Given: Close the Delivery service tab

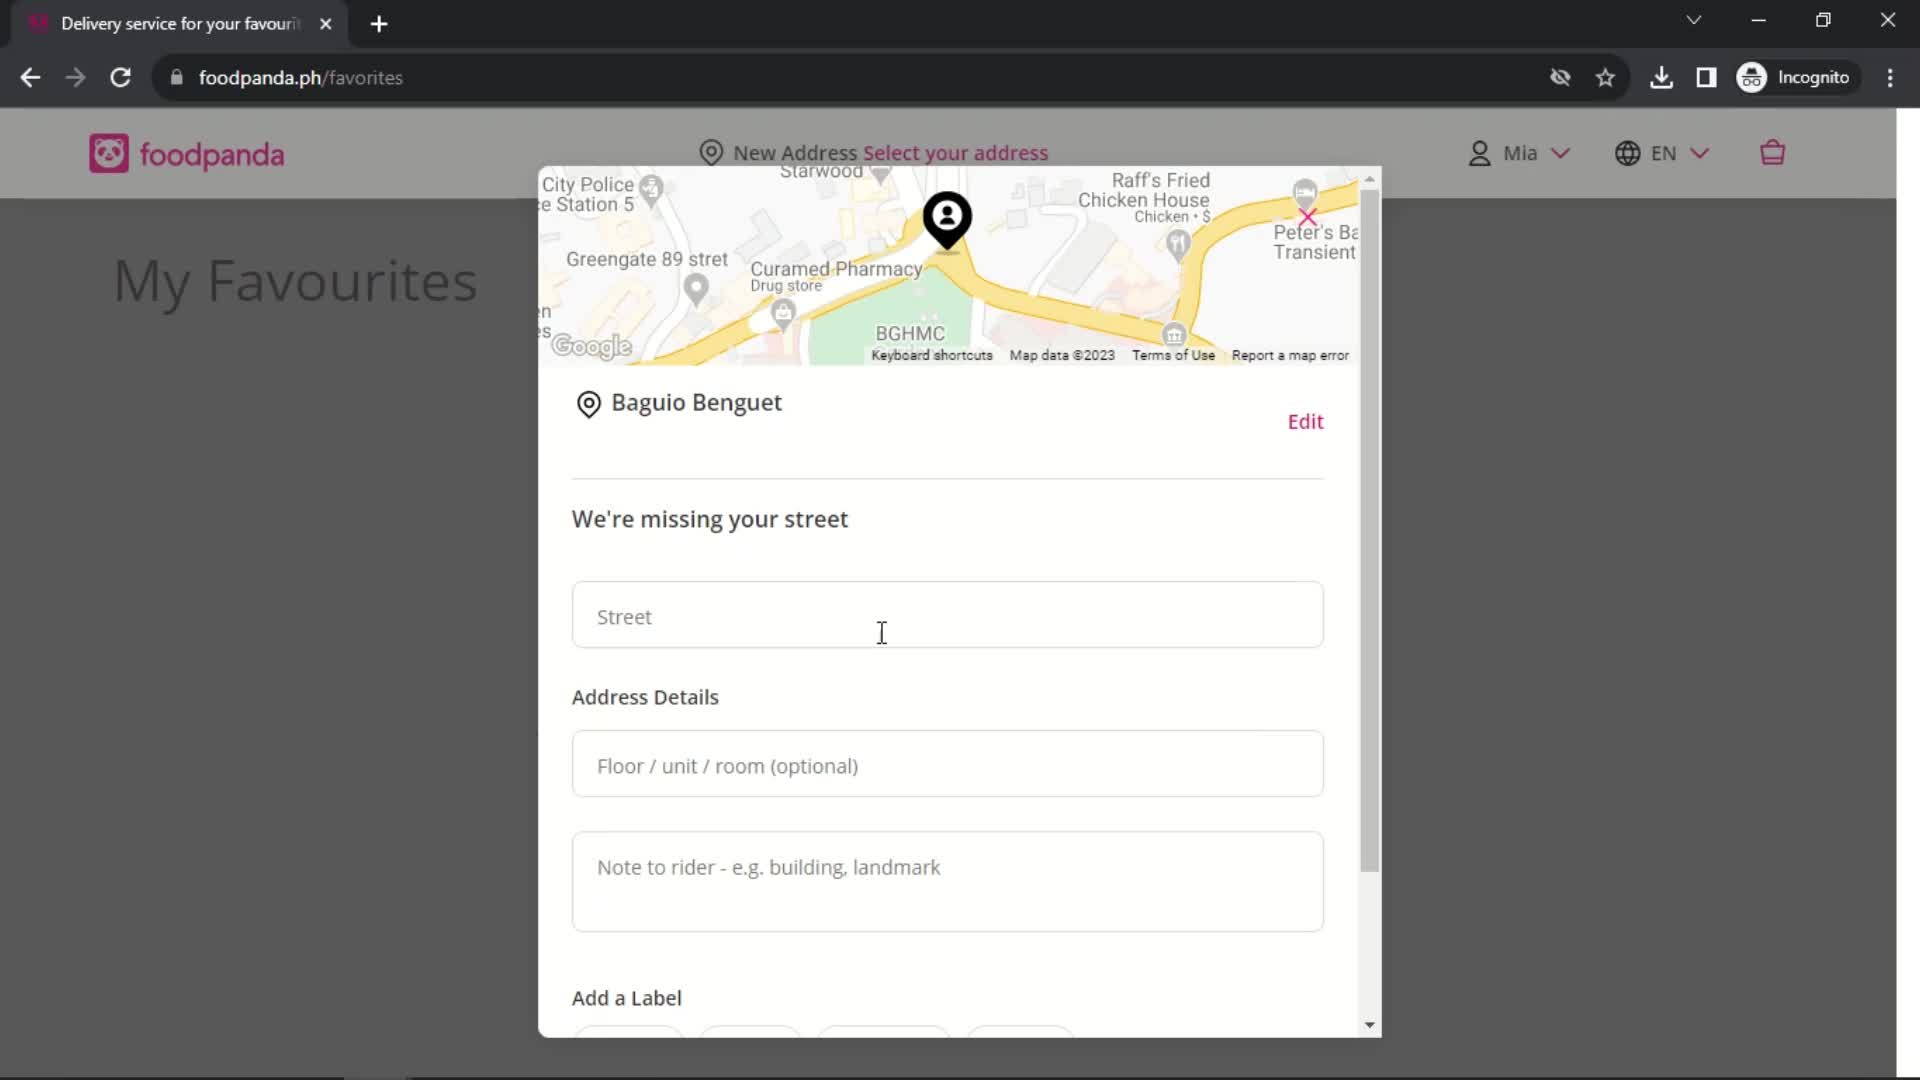Looking at the screenshot, I should click(325, 24).
